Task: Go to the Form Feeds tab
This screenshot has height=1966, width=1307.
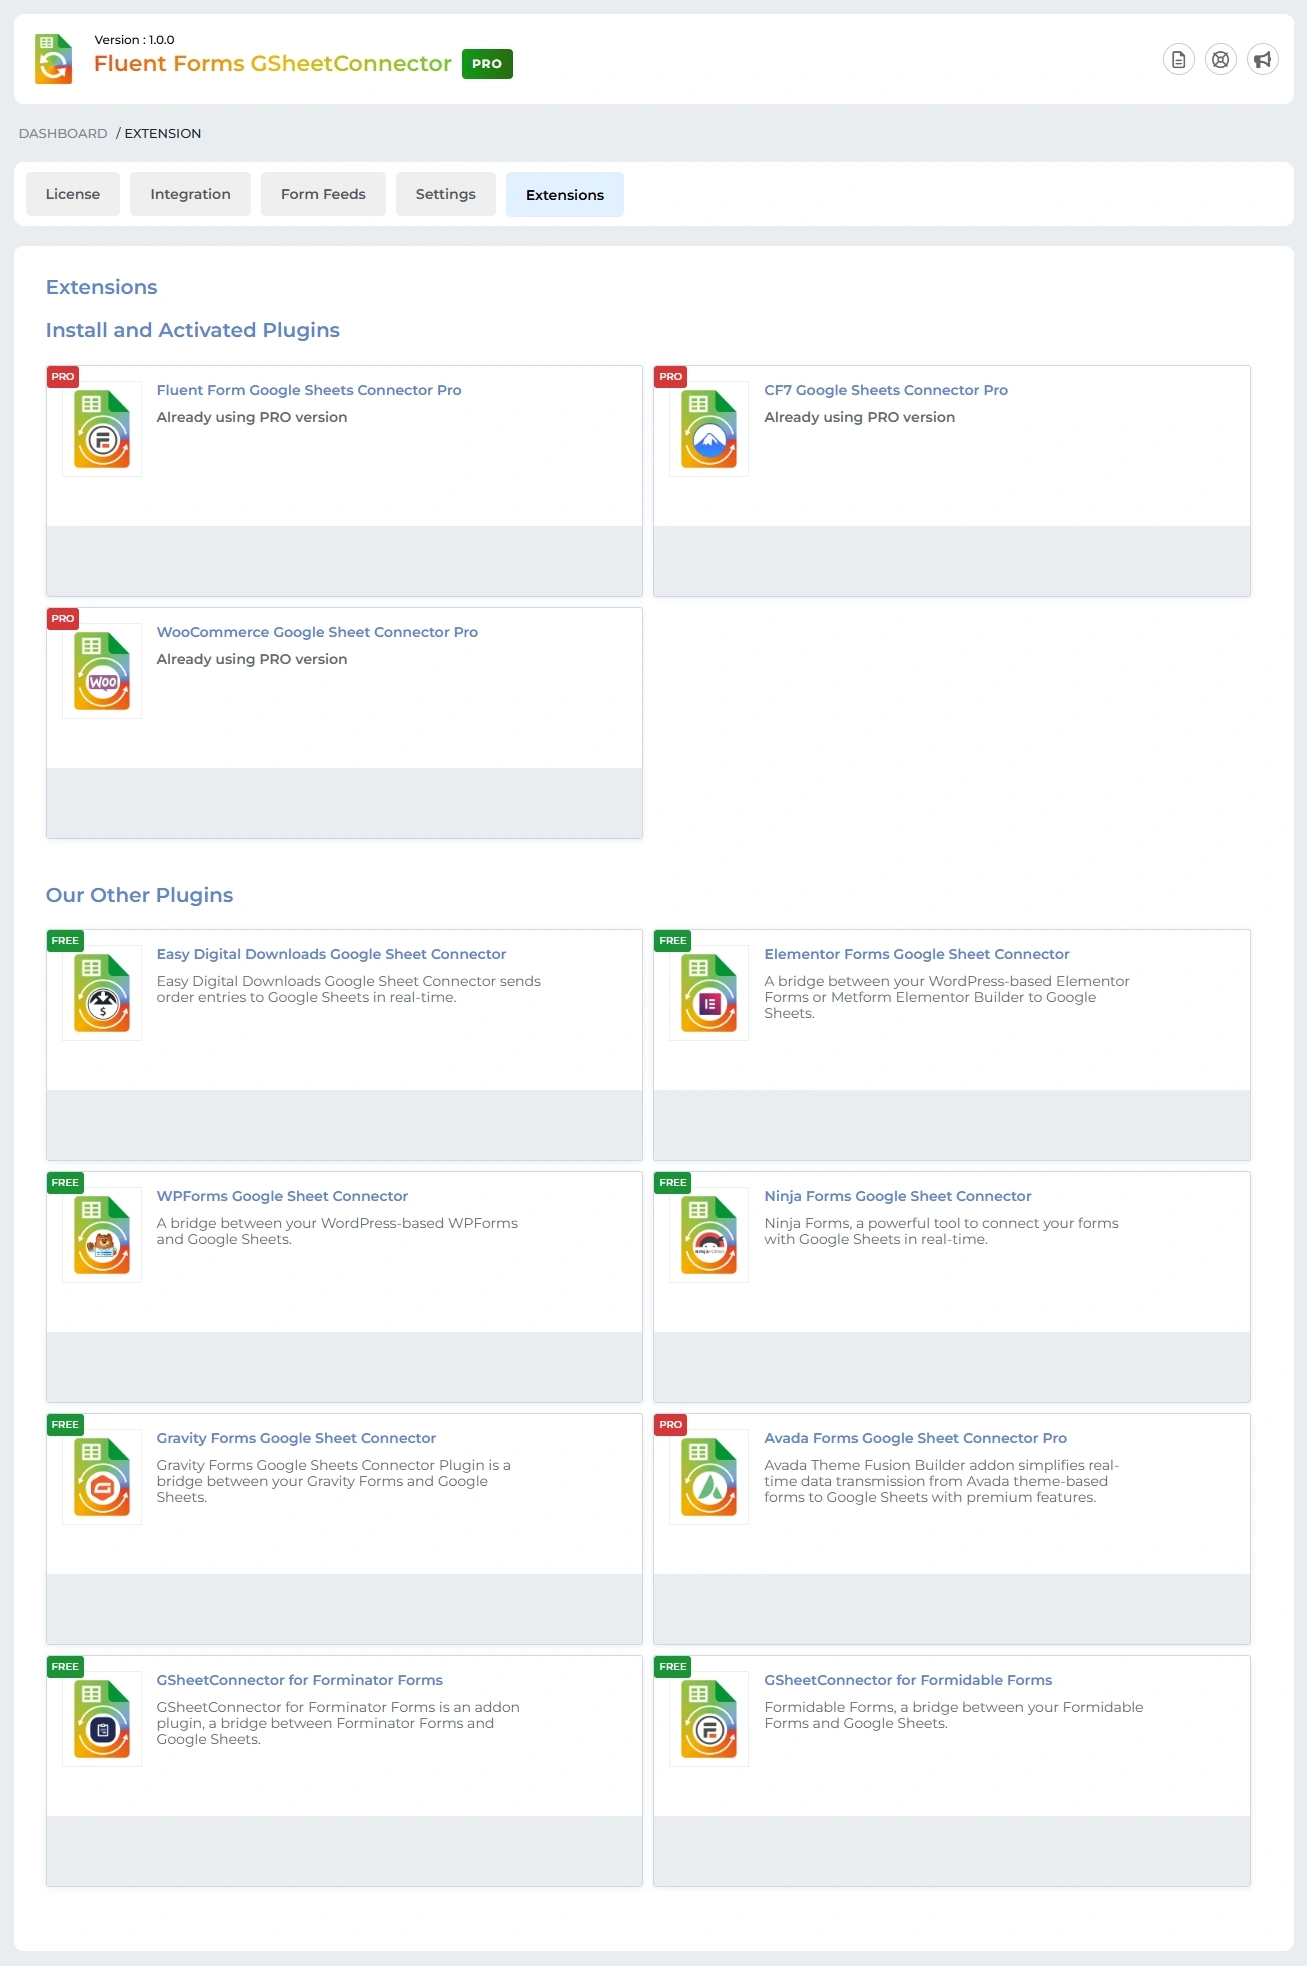Action: (x=323, y=194)
